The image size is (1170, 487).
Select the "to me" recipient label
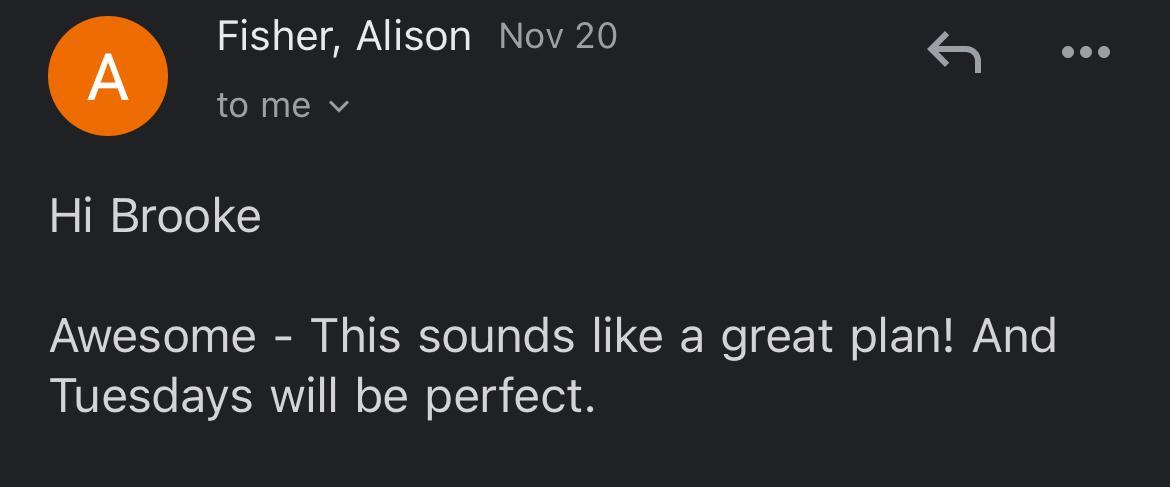pyautogui.click(x=264, y=105)
